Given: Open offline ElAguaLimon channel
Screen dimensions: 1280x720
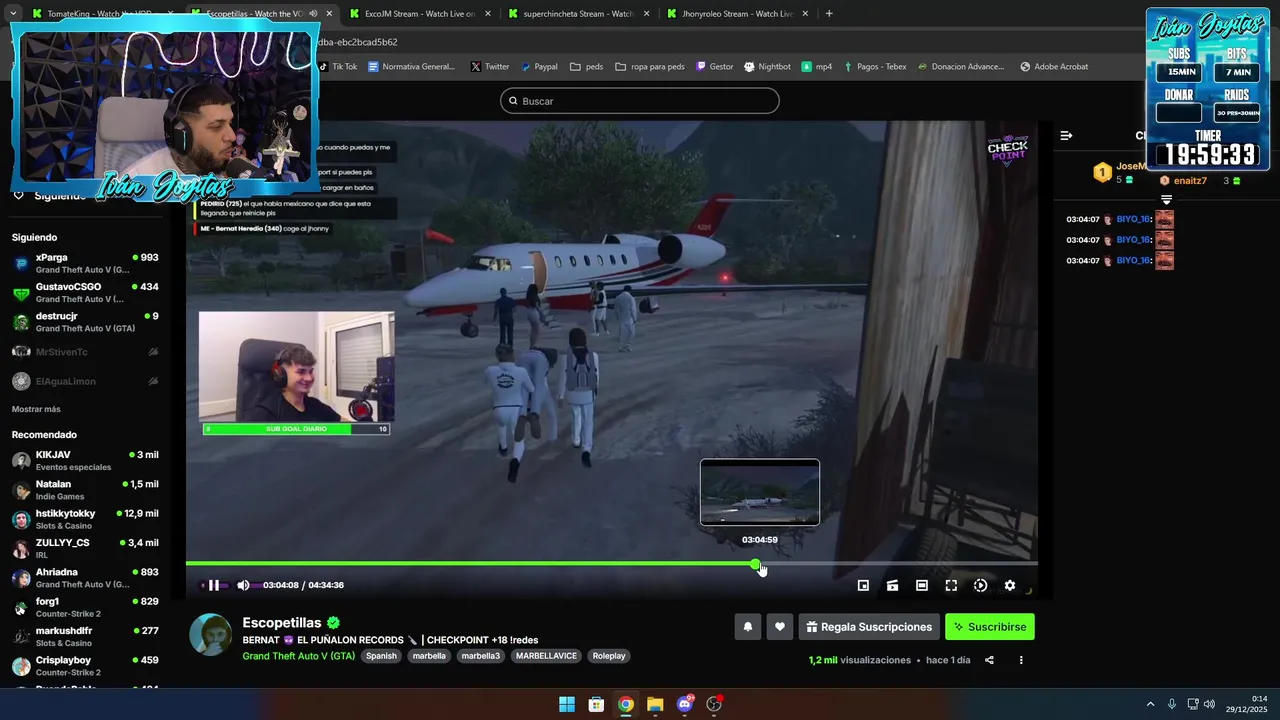Looking at the screenshot, I should [85, 381].
